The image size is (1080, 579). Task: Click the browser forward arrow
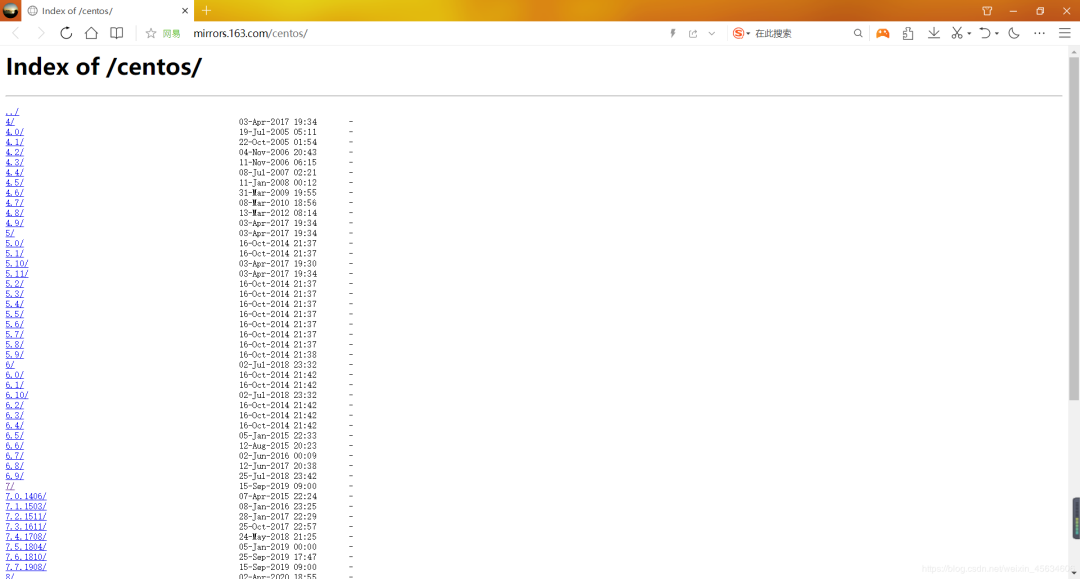41,33
